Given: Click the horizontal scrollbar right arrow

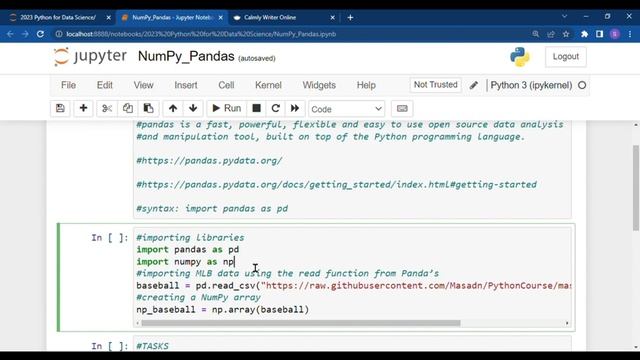Looking at the screenshot, I should pyautogui.click(x=567, y=323).
